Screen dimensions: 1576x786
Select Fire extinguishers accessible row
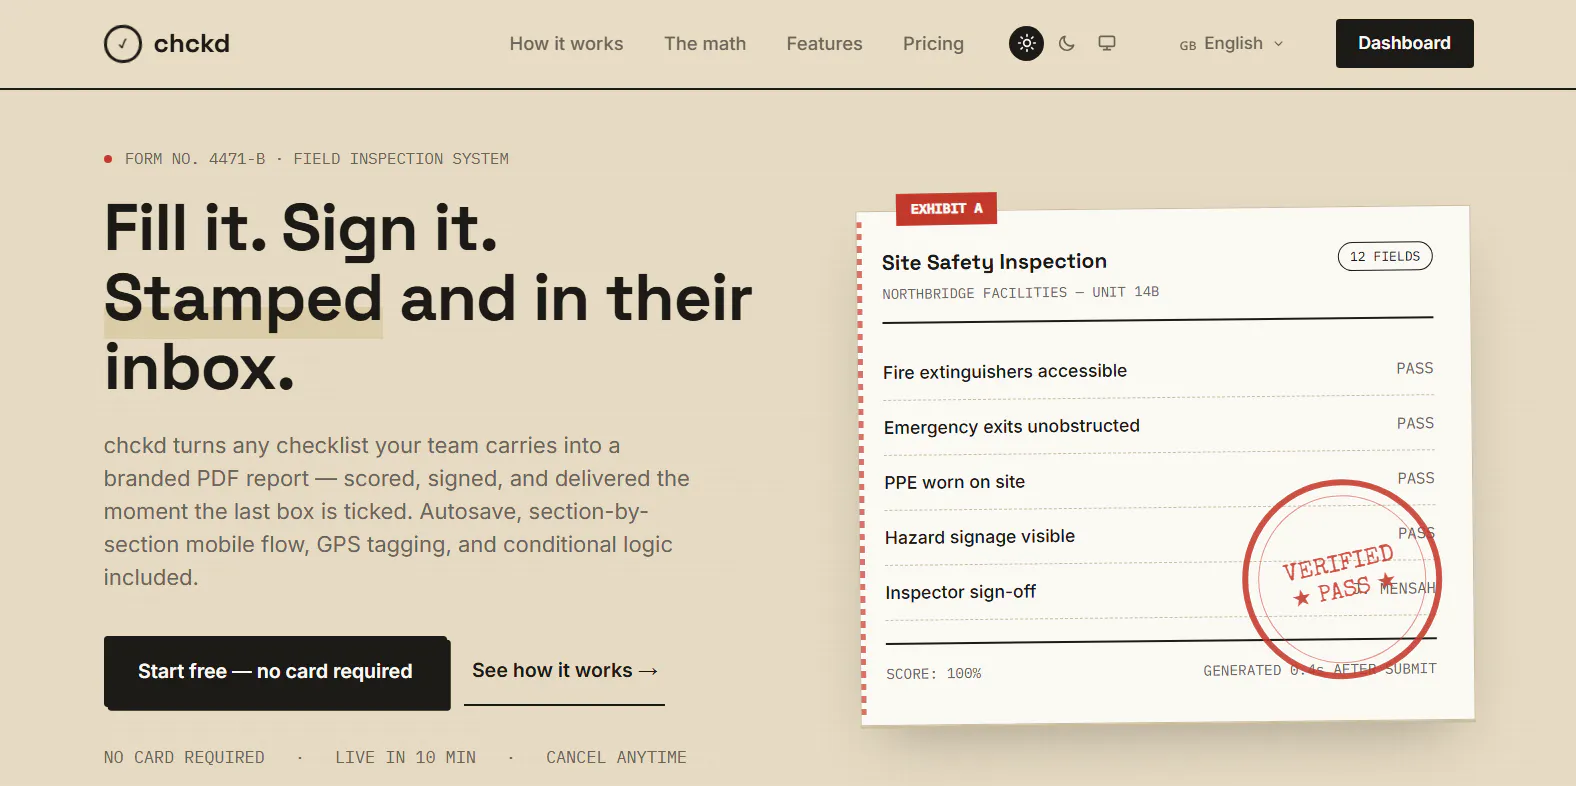[x=1158, y=371]
